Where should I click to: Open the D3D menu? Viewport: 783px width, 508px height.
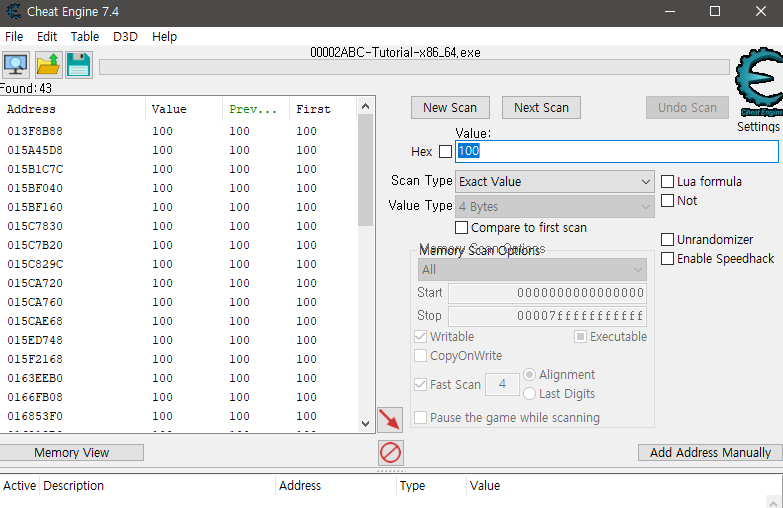pyautogui.click(x=125, y=36)
